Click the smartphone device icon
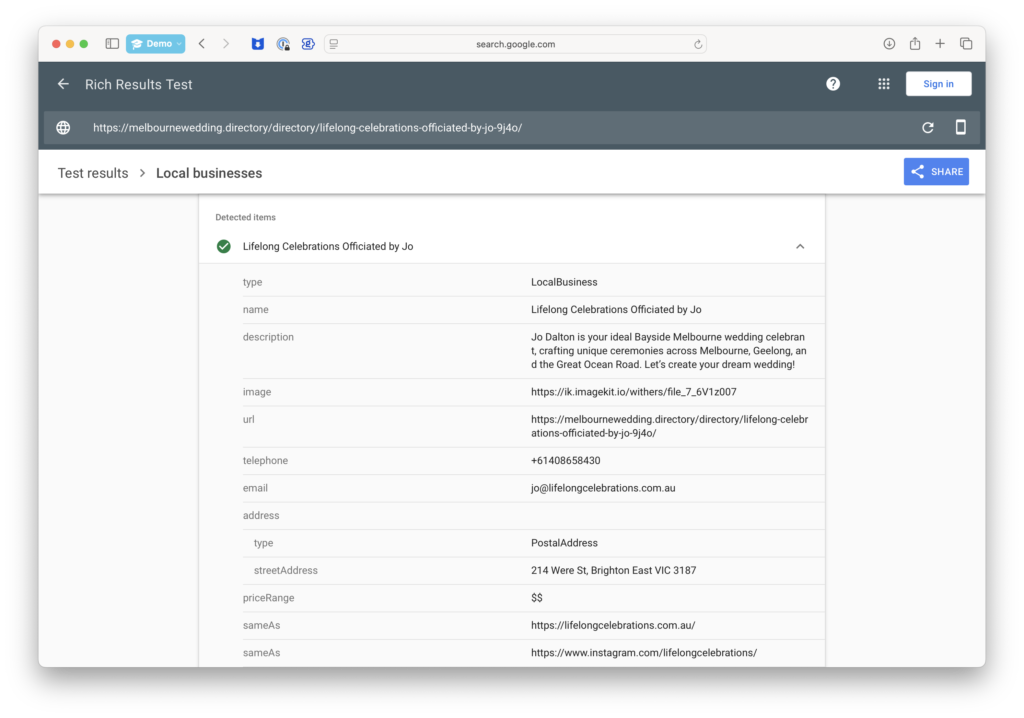This screenshot has height=718, width=1024. 961,128
